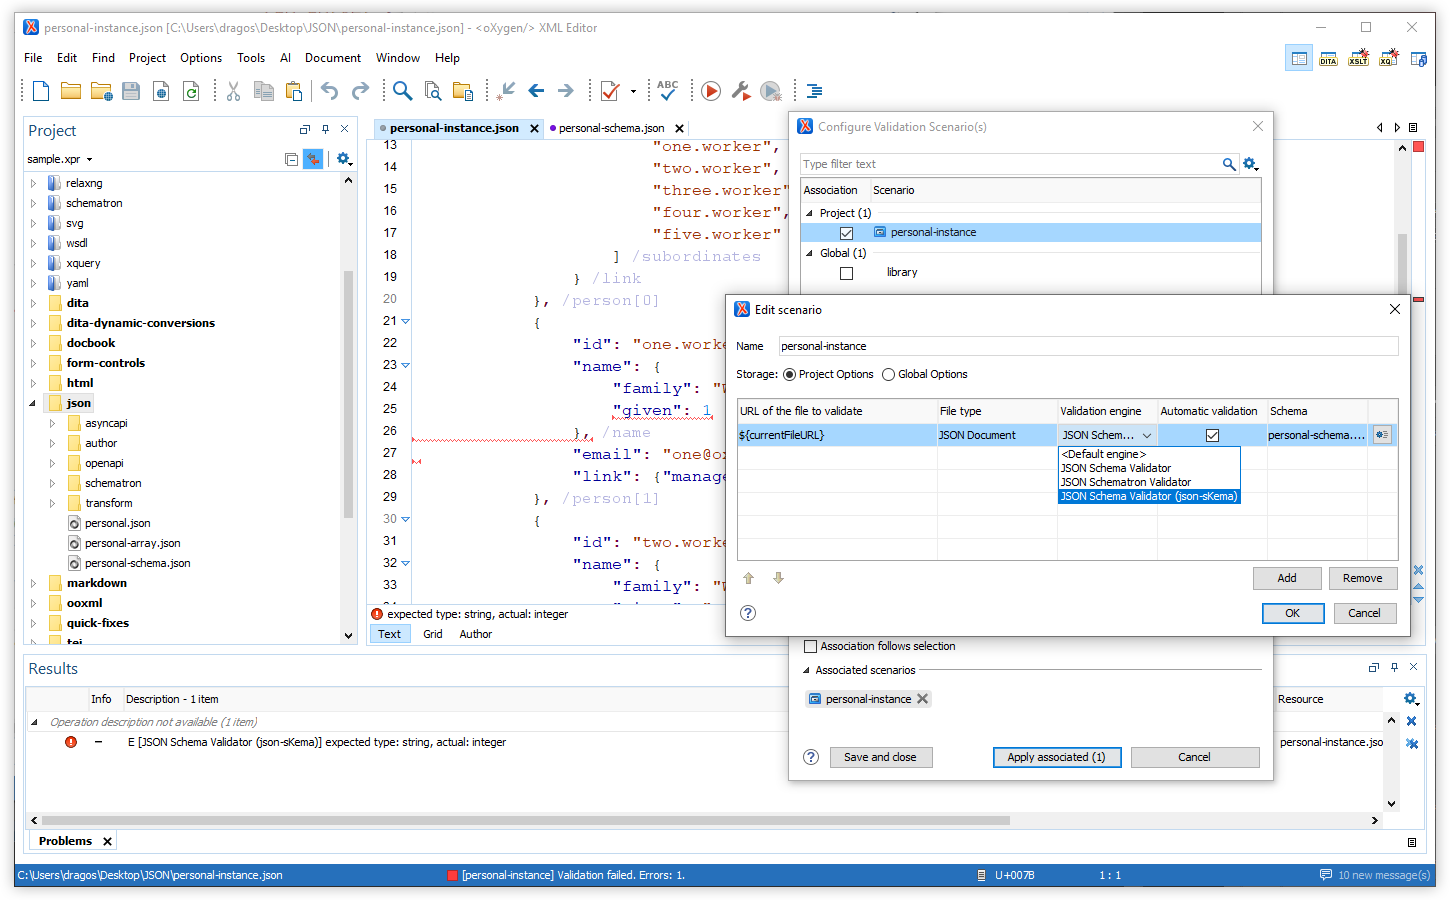This screenshot has width=1450, height=900.
Task: Click the Add button
Action: [1287, 578]
